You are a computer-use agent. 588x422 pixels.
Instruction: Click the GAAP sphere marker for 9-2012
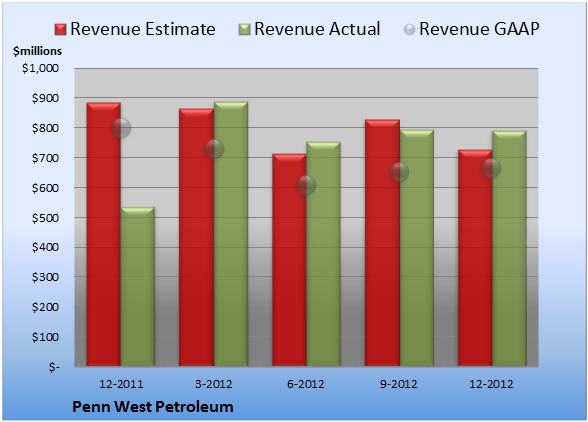[x=399, y=172]
